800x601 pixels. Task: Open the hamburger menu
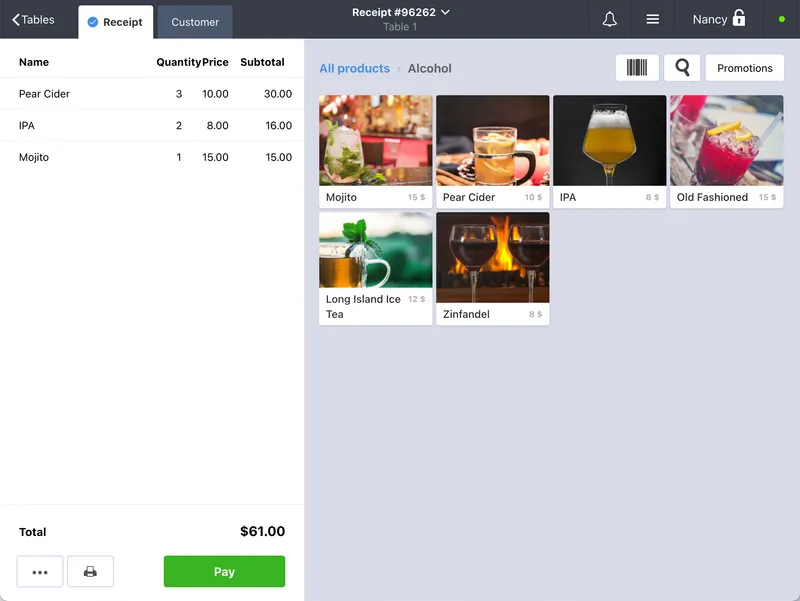pos(652,19)
